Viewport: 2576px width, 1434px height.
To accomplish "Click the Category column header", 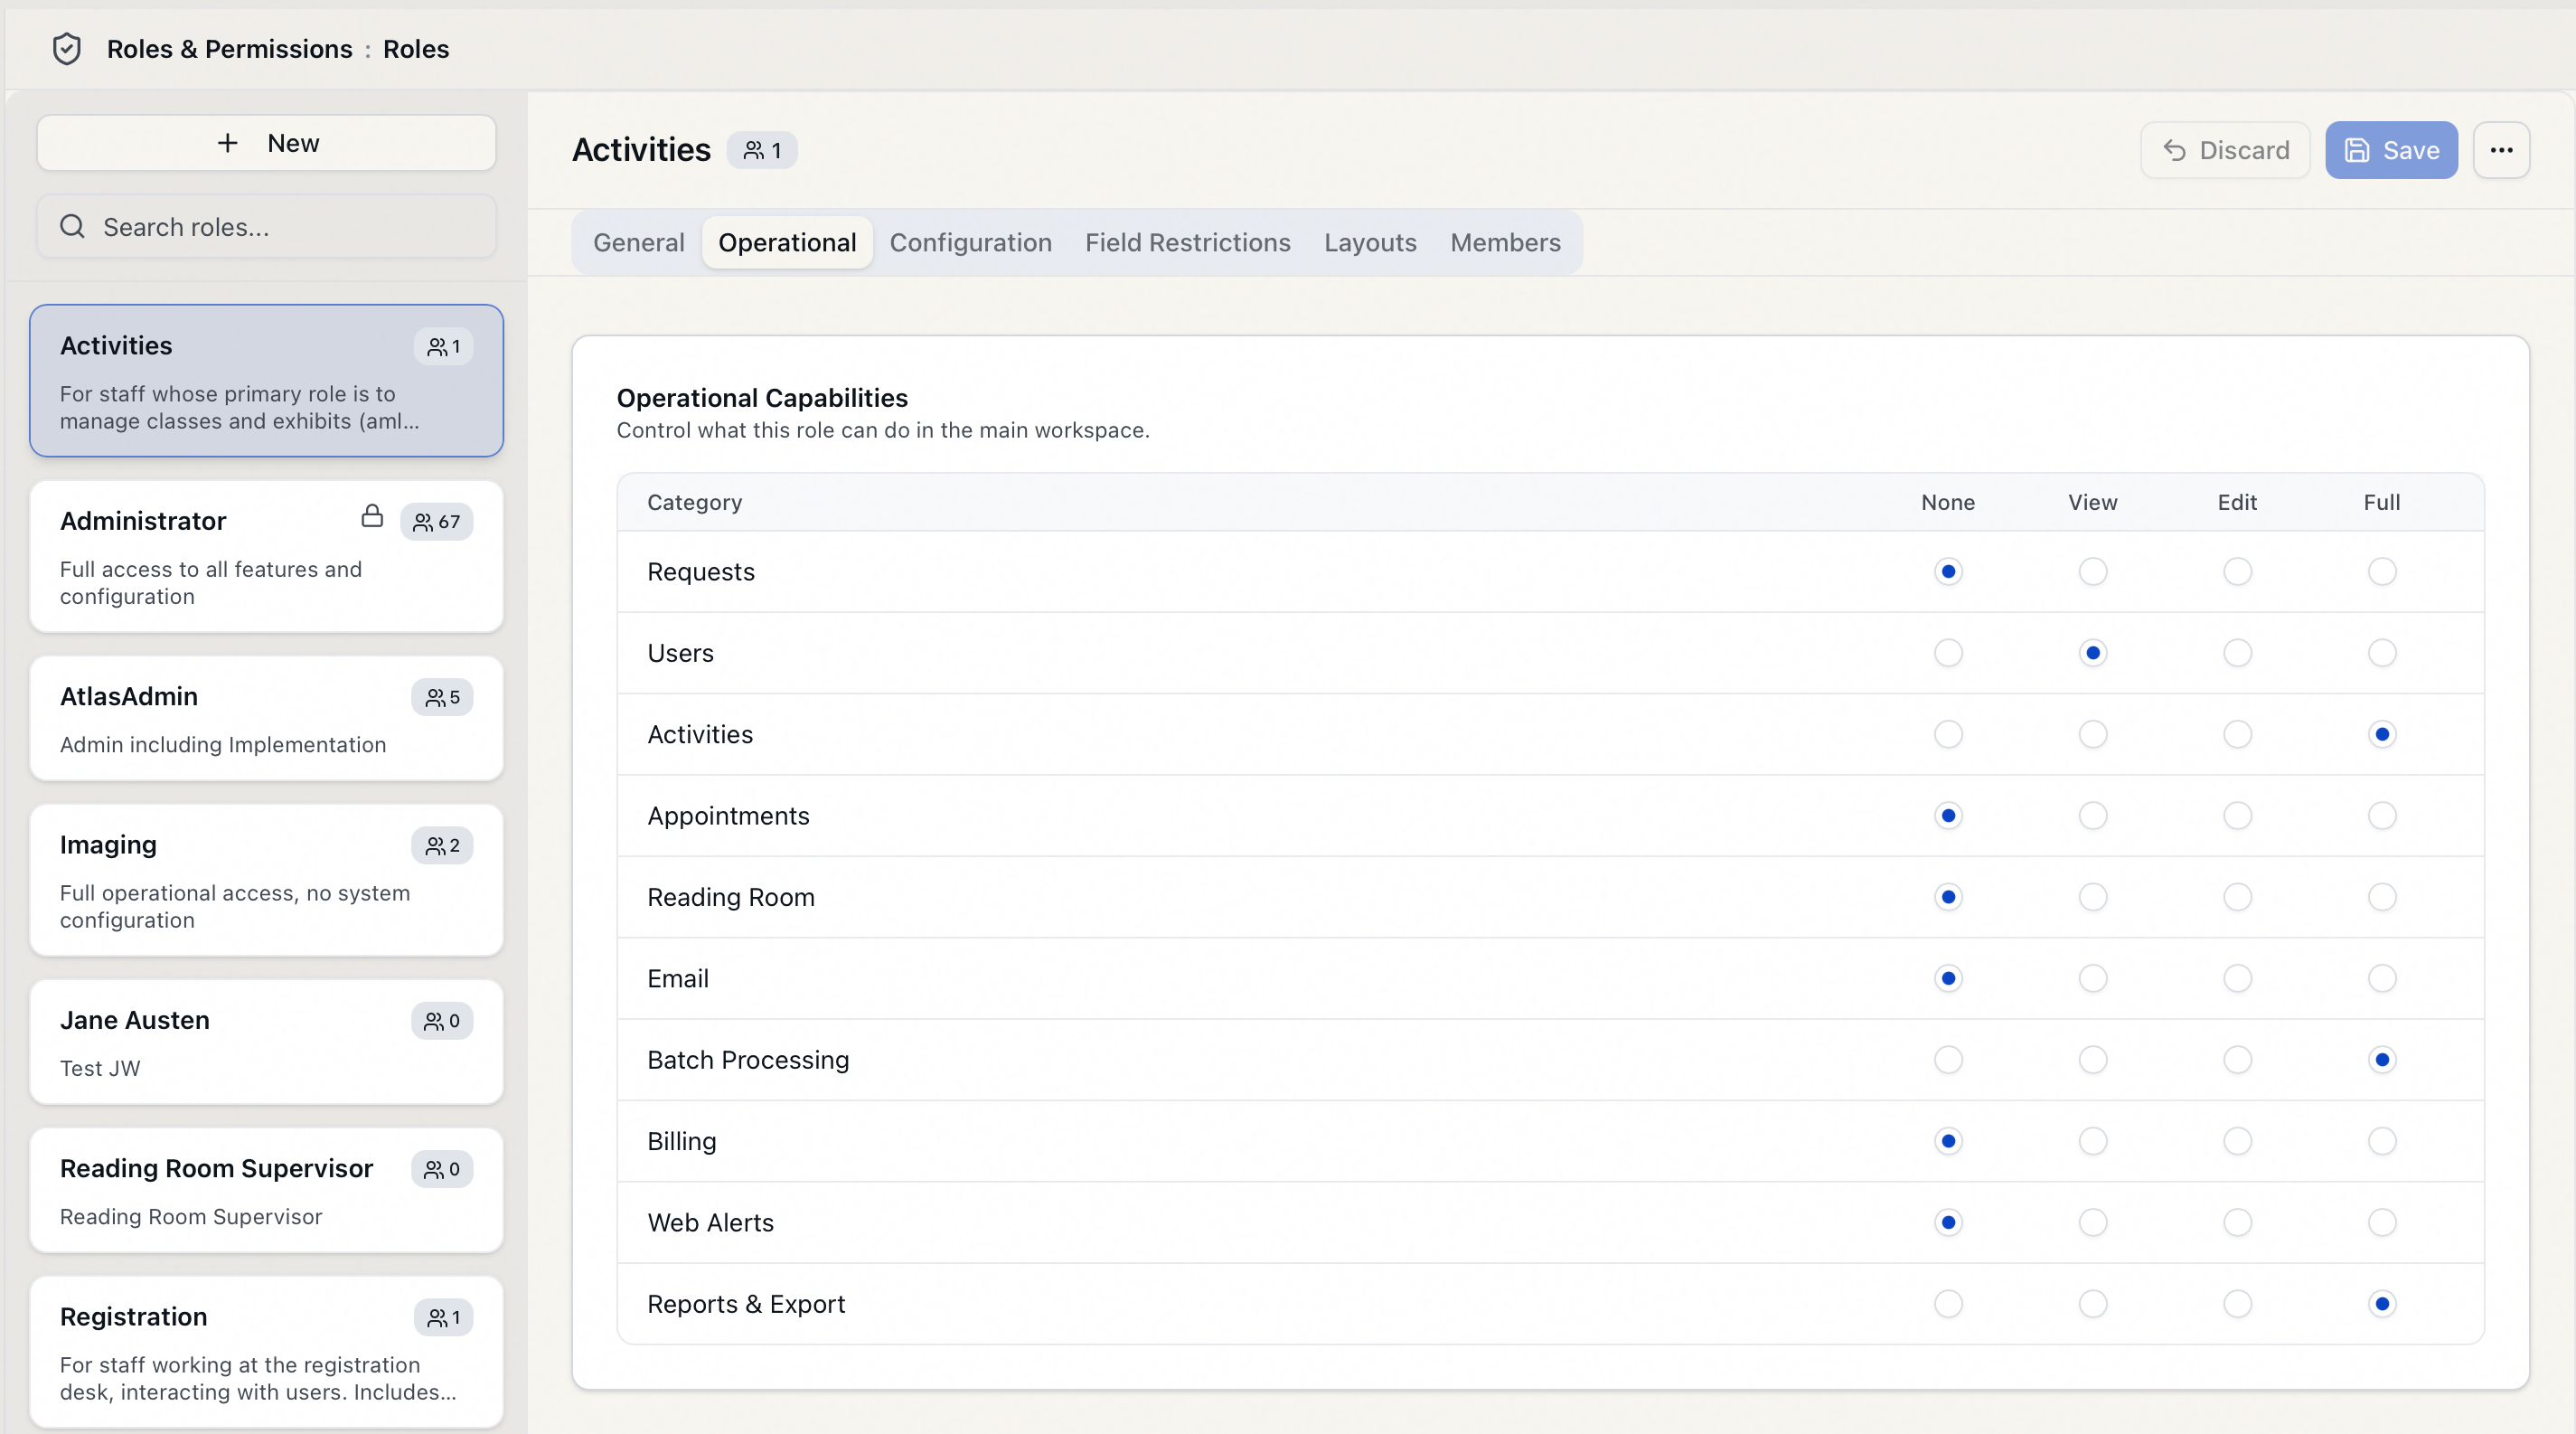I will [x=694, y=503].
